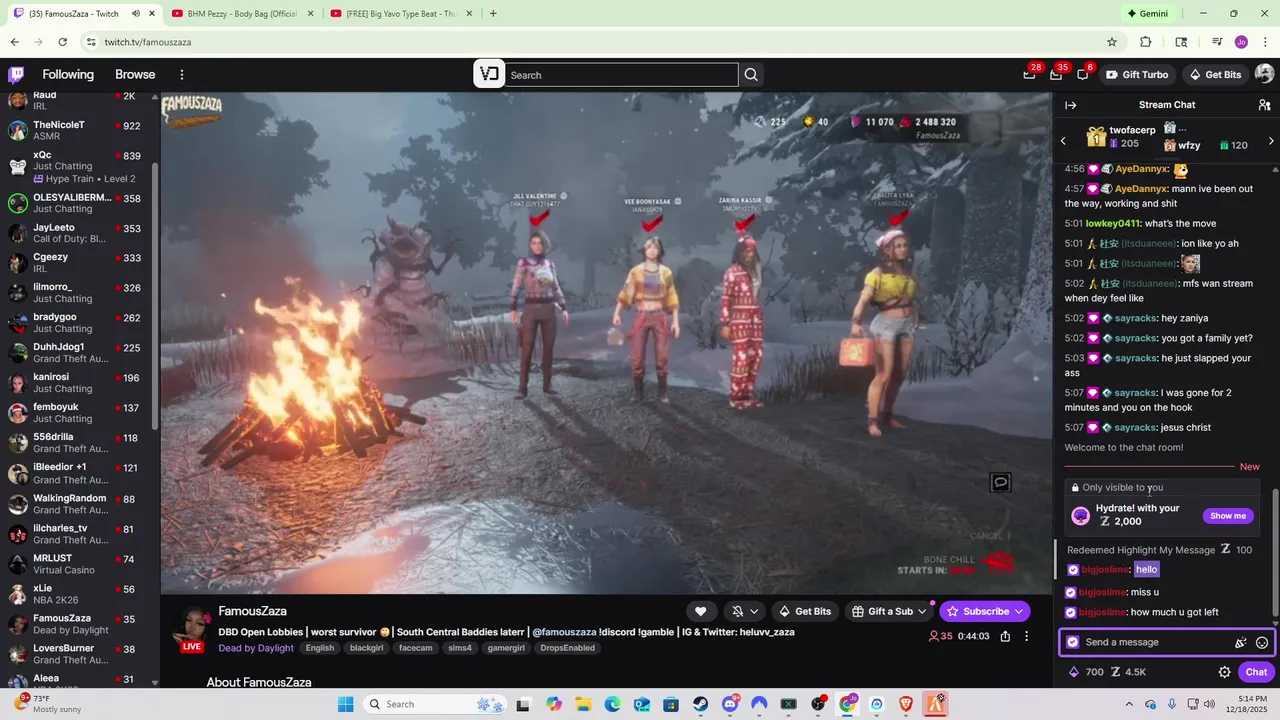The image size is (1280, 720).
Task: Open File Explorer from taskbar
Action: 583,704
